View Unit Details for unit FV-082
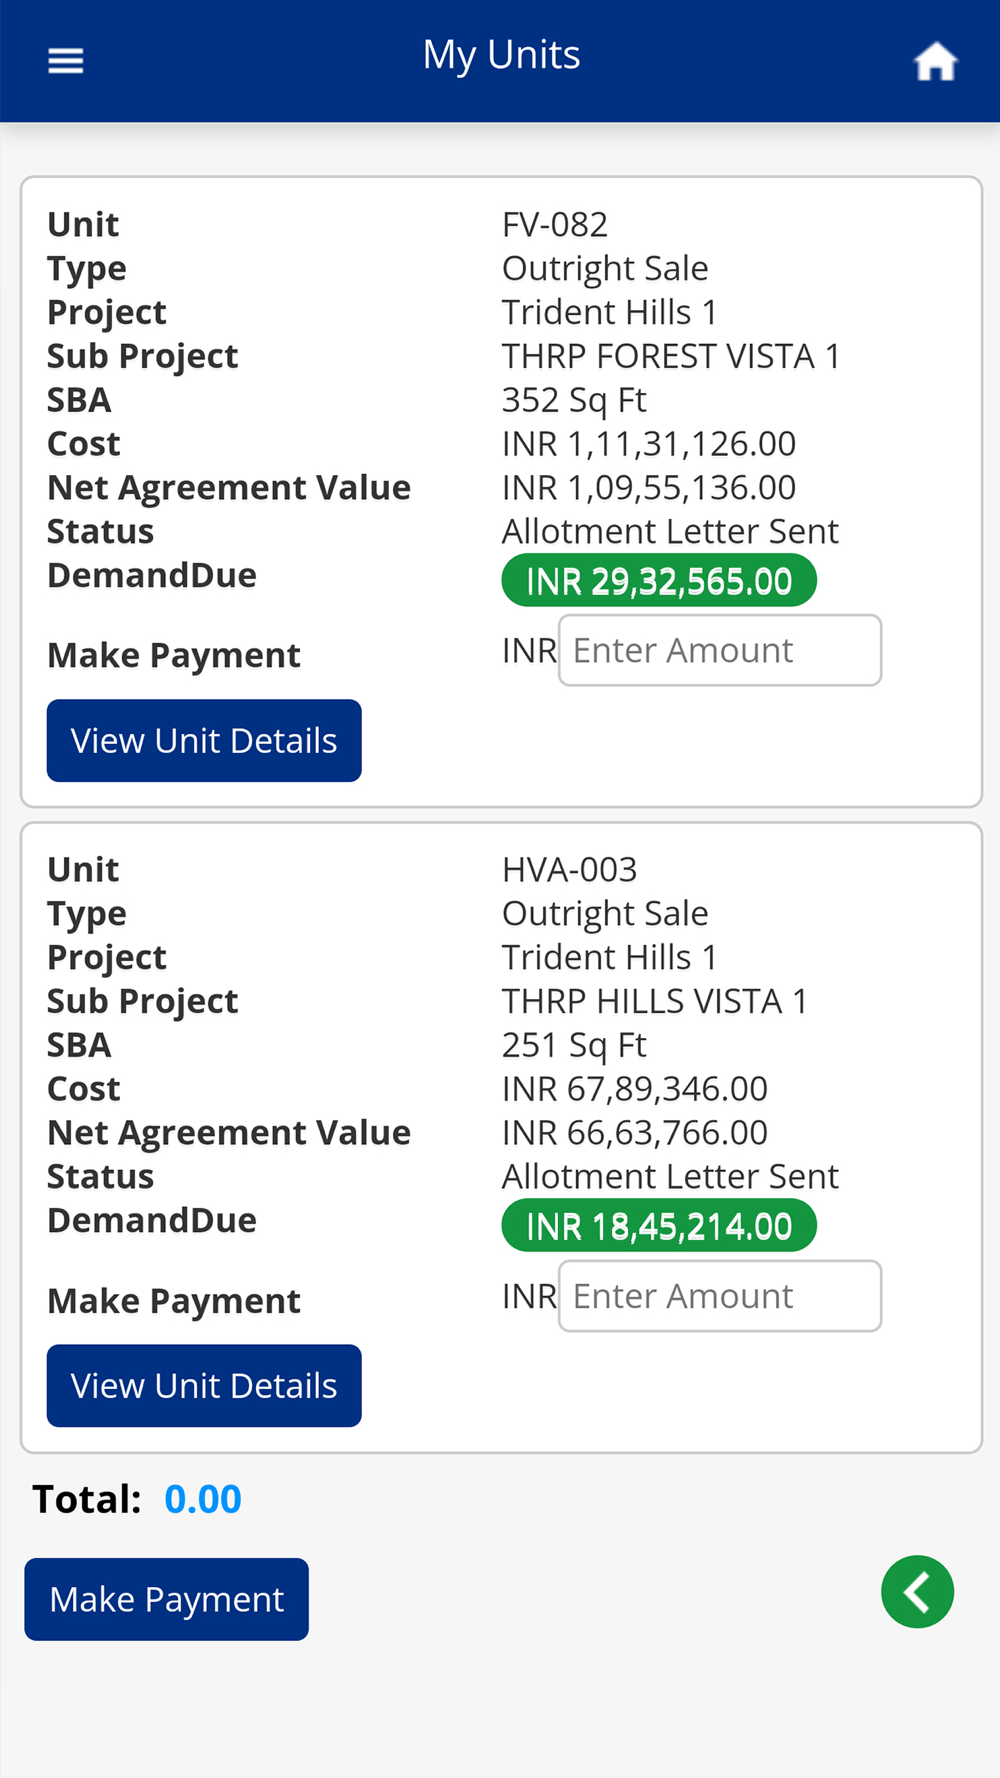The image size is (1000, 1778). coord(204,741)
